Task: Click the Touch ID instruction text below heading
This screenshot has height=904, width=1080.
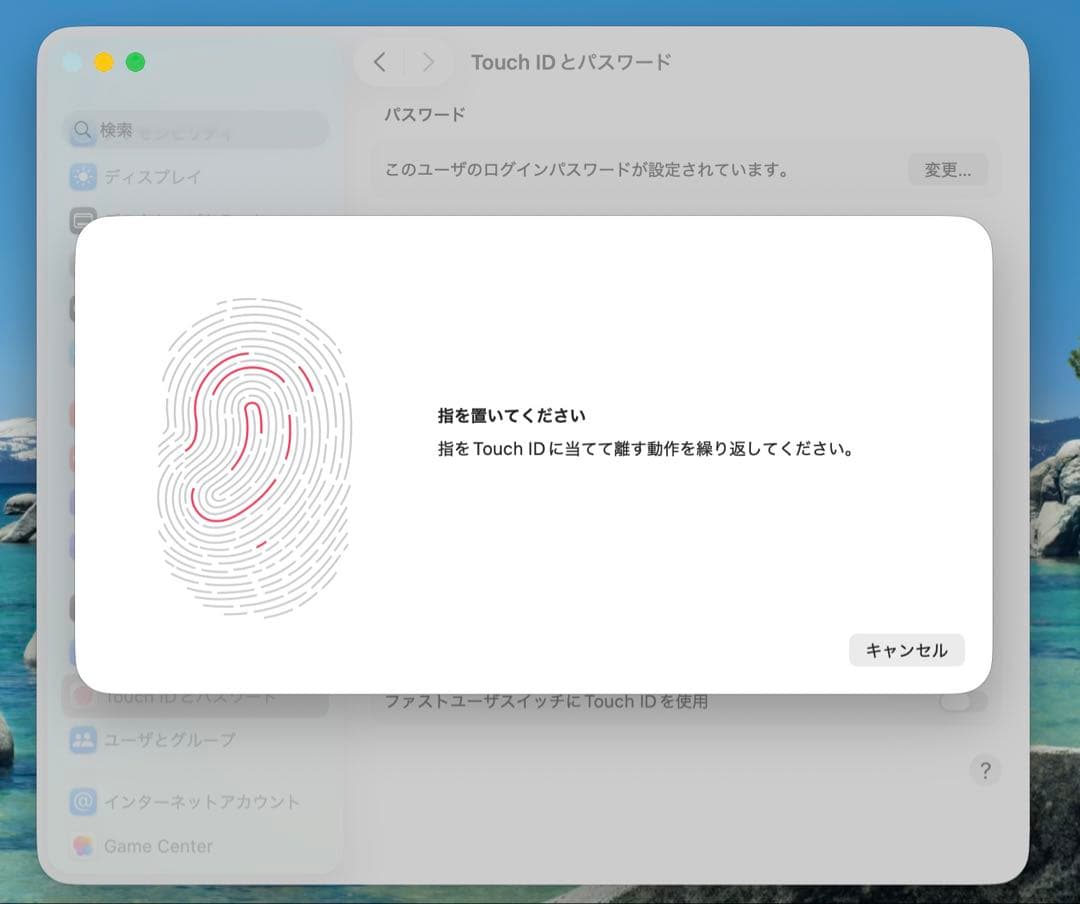Action: click(x=647, y=449)
